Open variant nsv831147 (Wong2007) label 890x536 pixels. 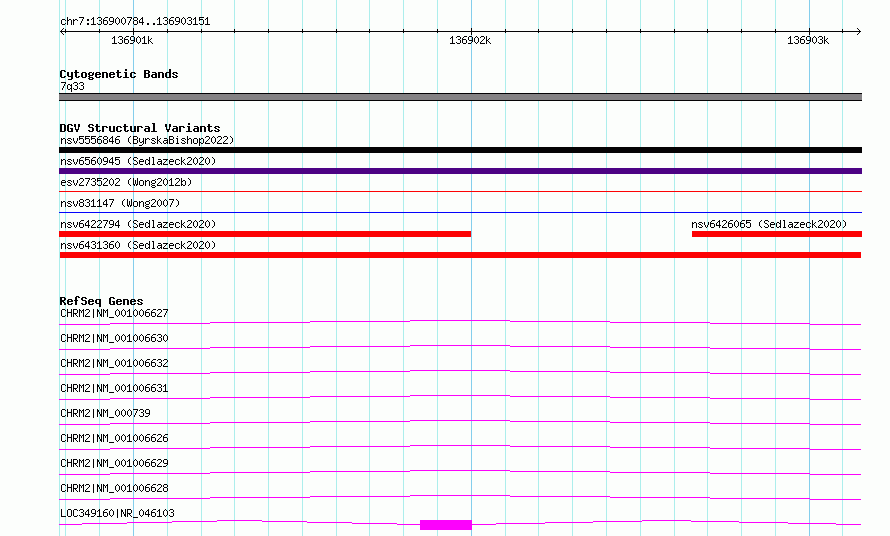(x=120, y=203)
